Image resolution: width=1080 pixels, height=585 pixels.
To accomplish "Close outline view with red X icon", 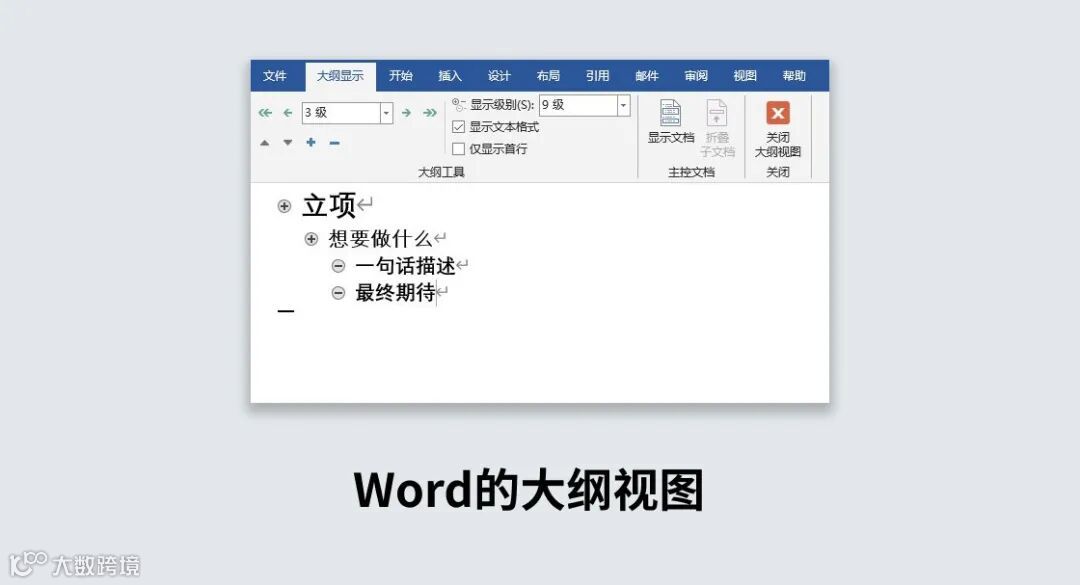I will point(778,113).
